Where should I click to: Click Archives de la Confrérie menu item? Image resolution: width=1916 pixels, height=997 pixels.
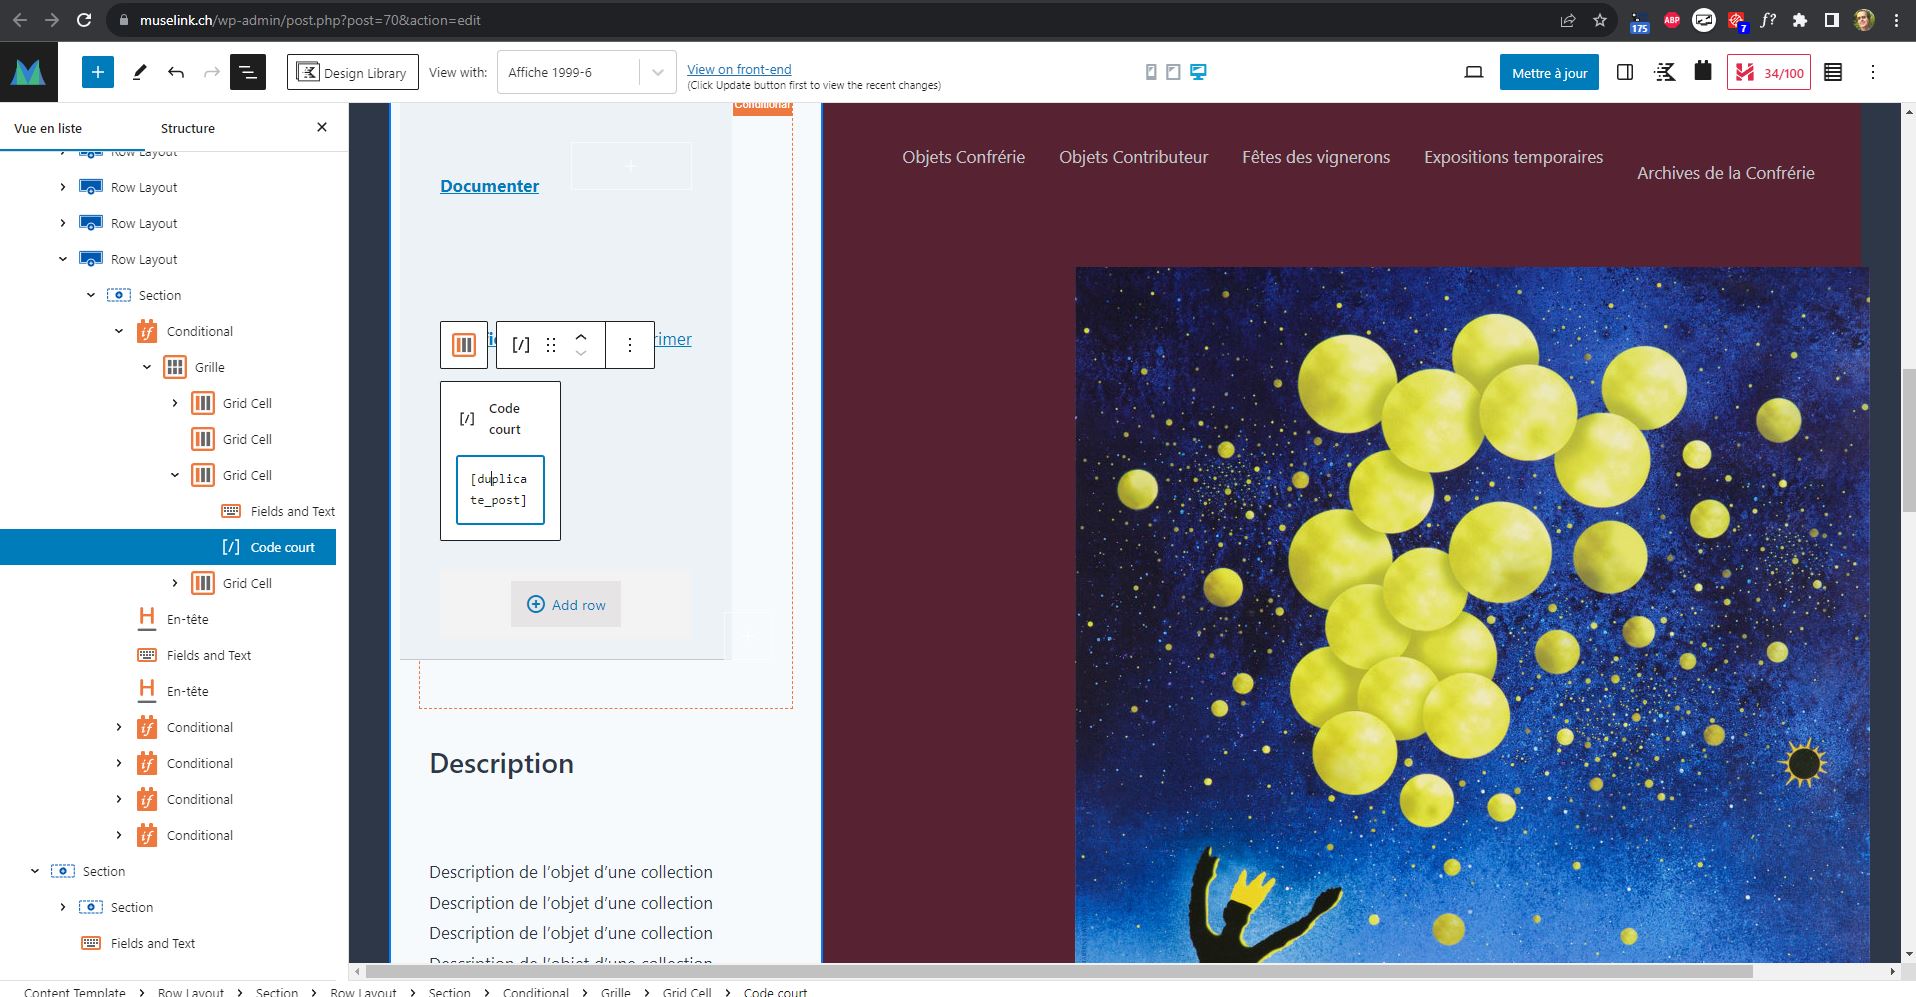point(1725,173)
